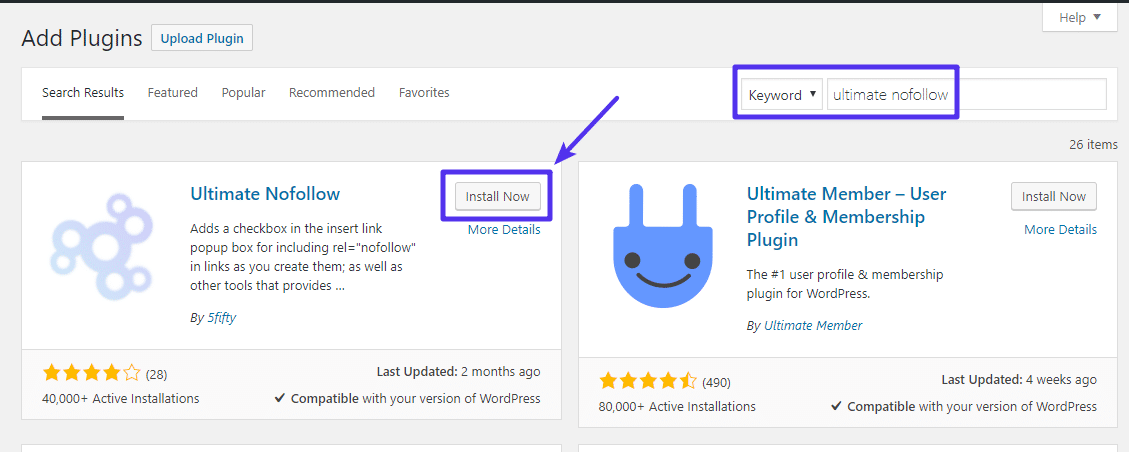Open More Details for Ultimate Member
Image resolution: width=1129 pixels, height=452 pixels.
click(x=1060, y=229)
